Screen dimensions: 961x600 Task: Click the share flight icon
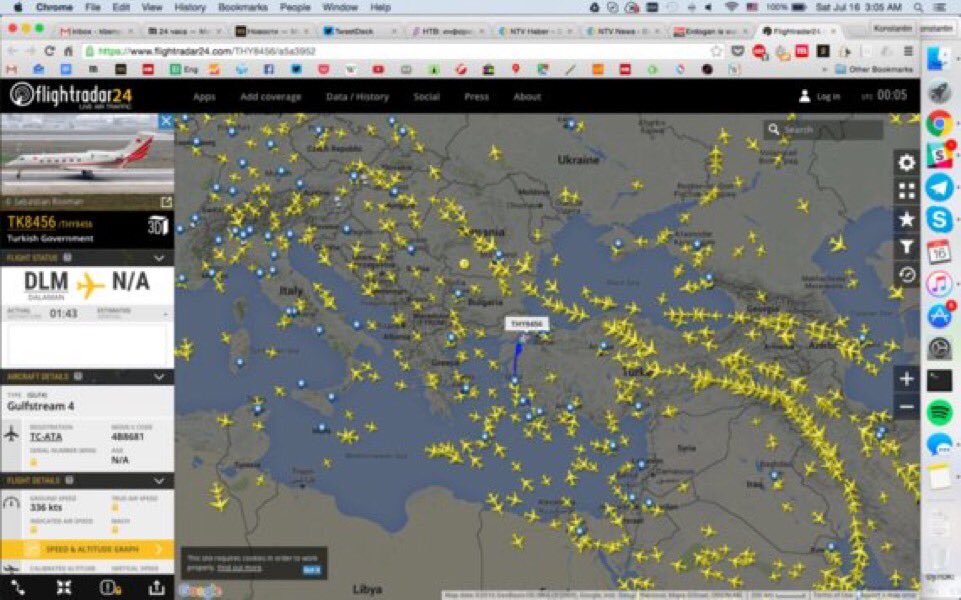point(157,588)
